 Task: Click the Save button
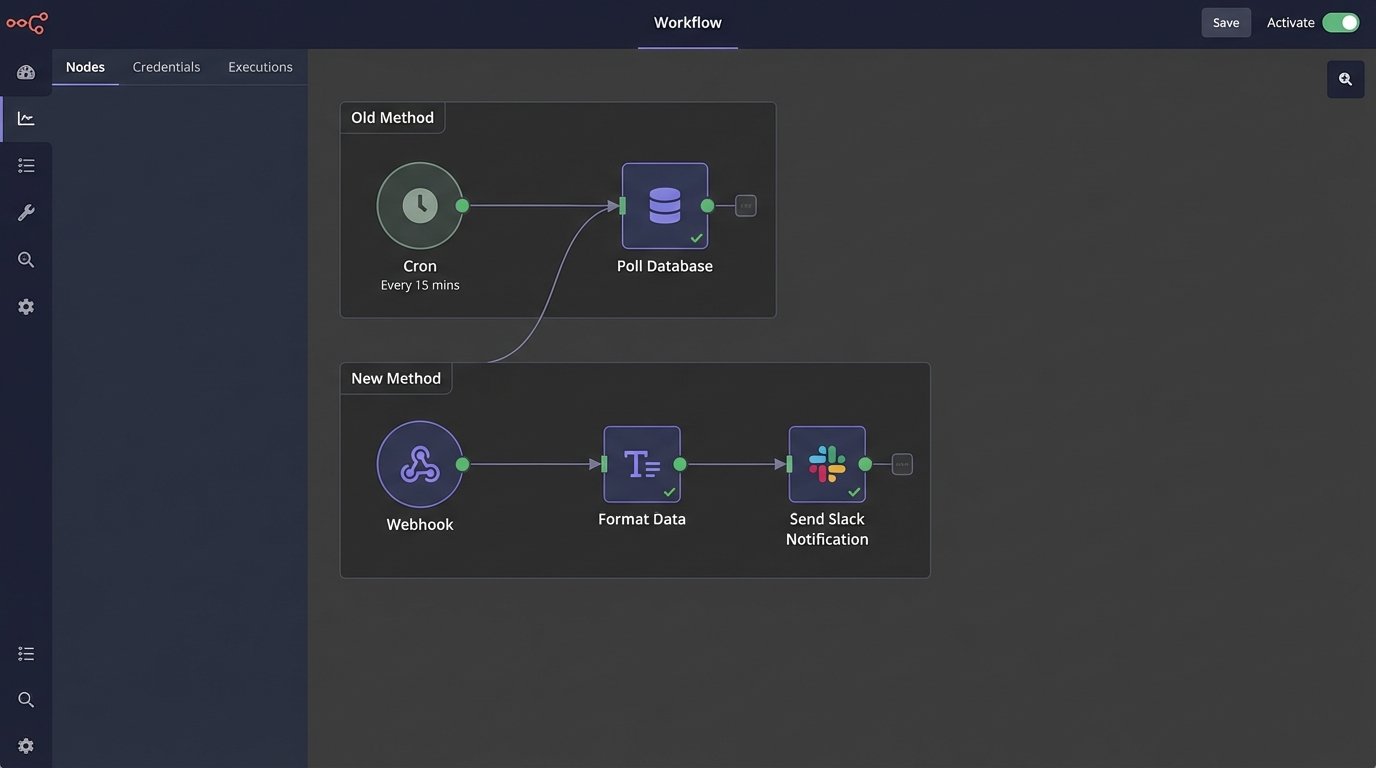[x=1226, y=22]
